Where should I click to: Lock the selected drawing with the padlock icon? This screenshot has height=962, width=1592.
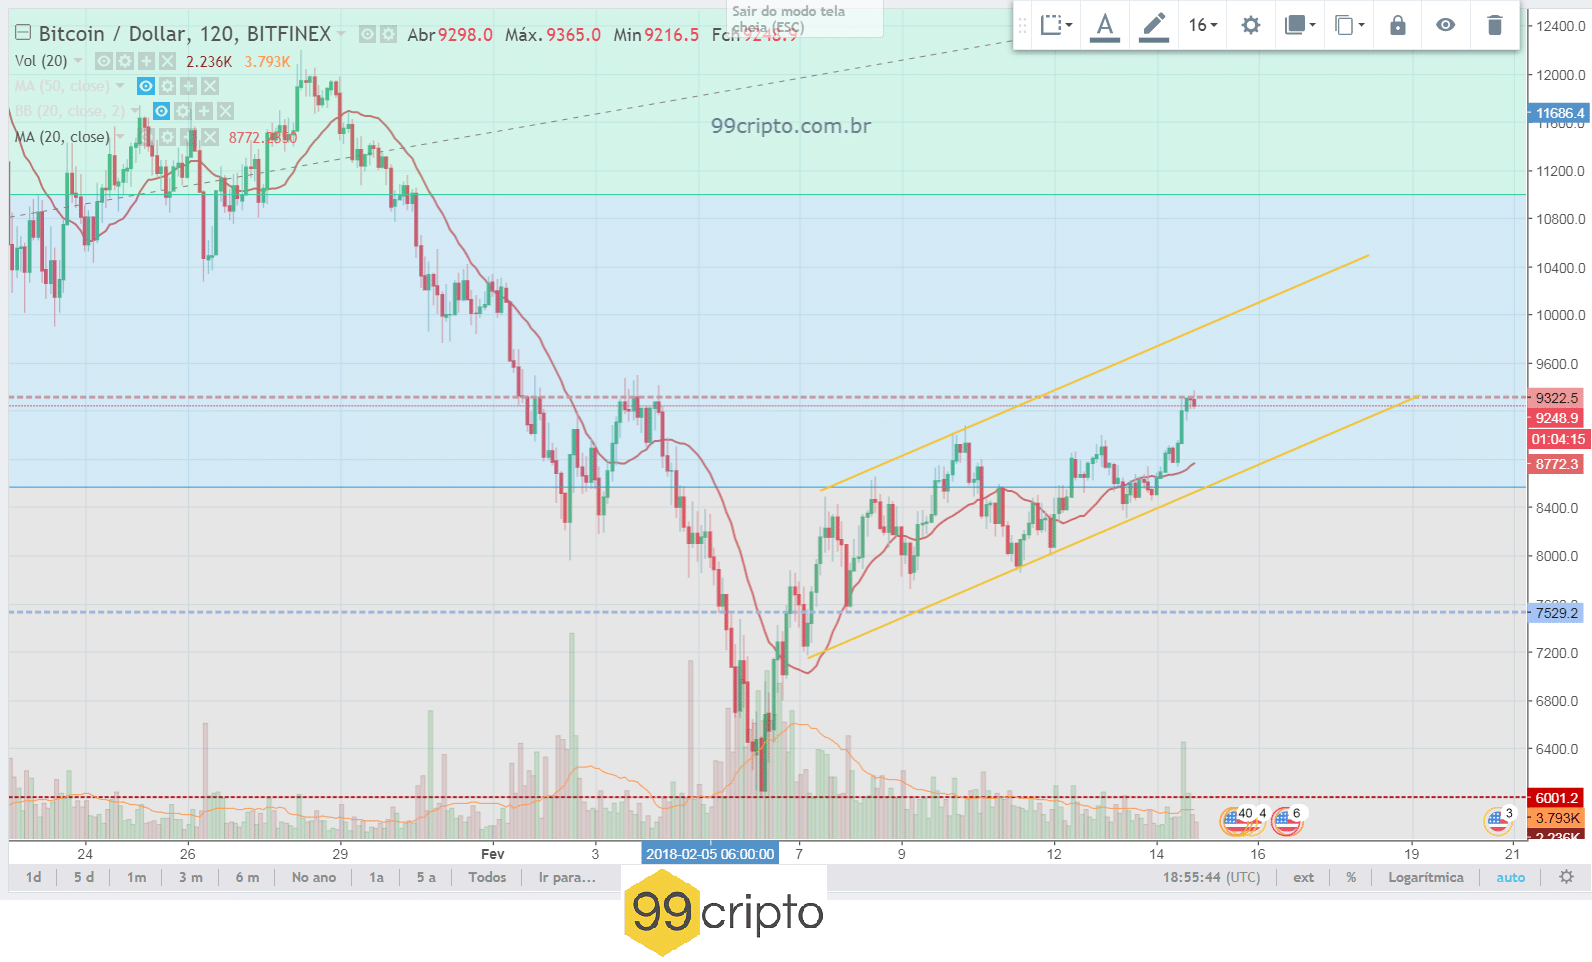(x=1397, y=25)
